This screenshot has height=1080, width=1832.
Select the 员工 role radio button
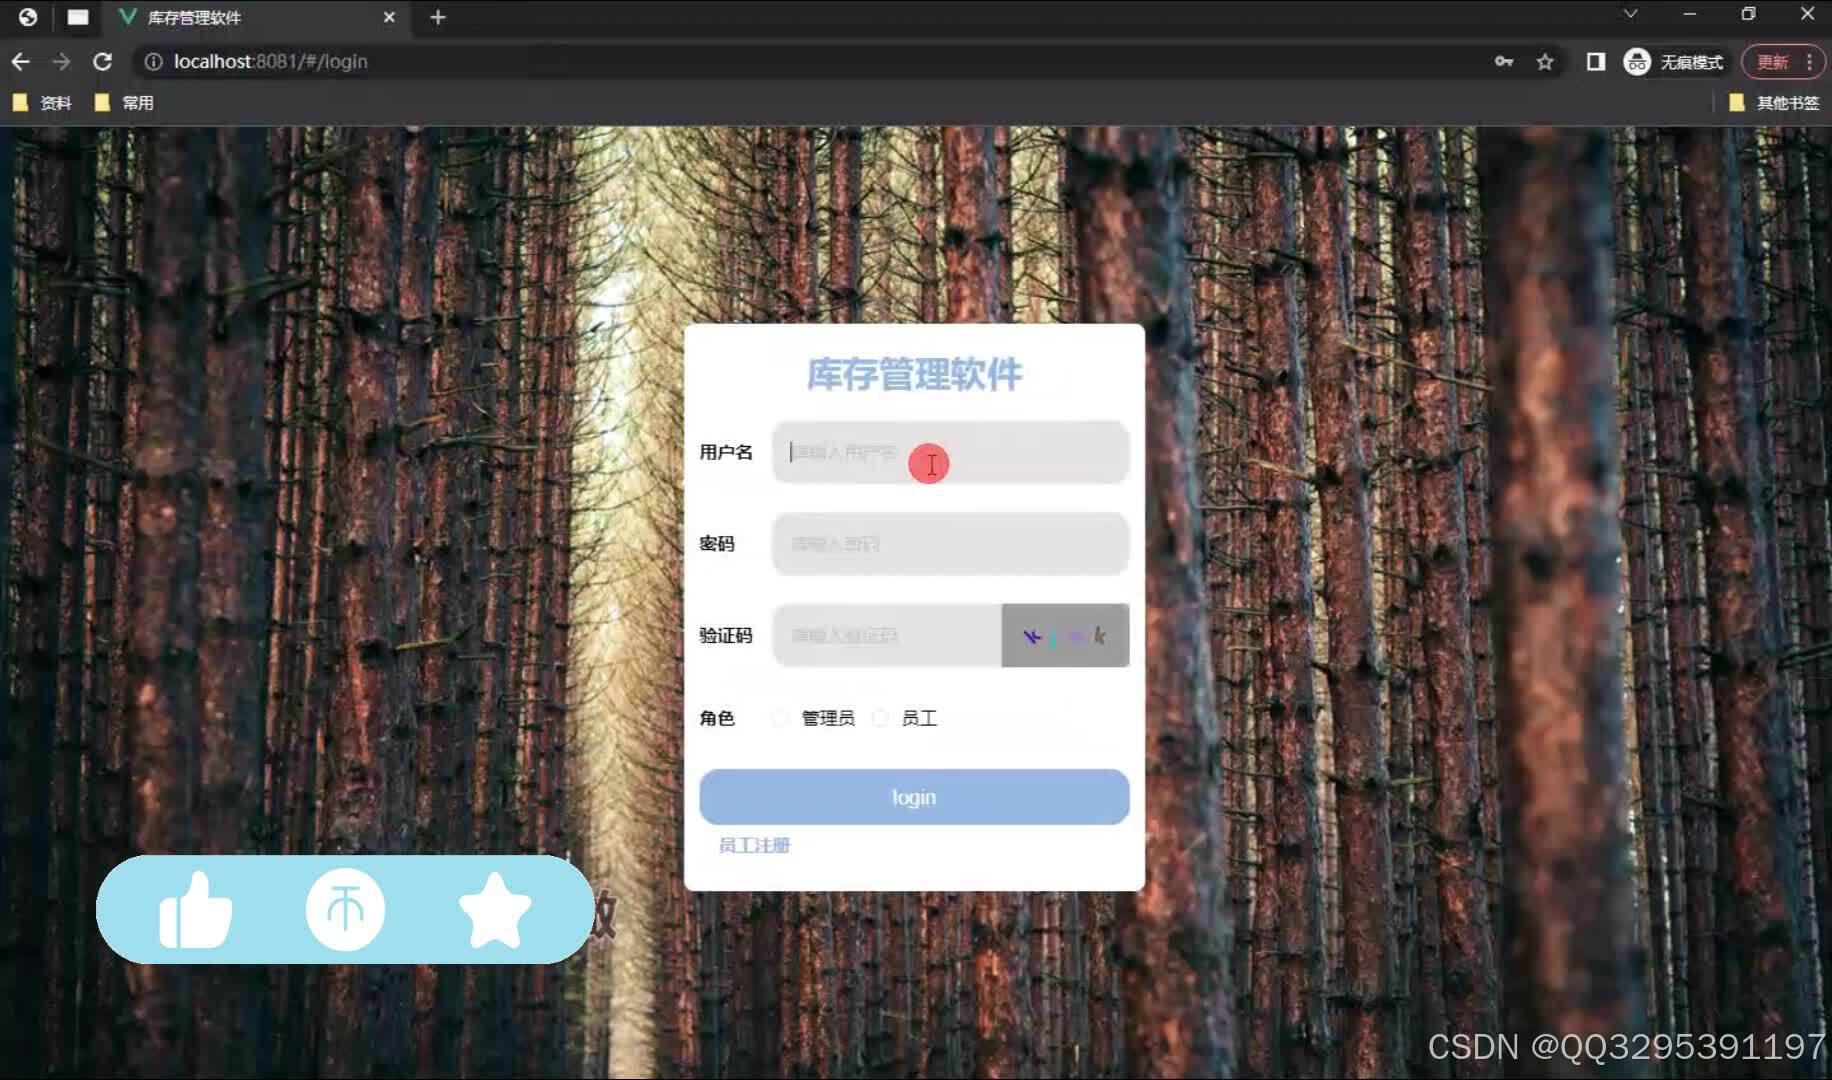click(880, 718)
